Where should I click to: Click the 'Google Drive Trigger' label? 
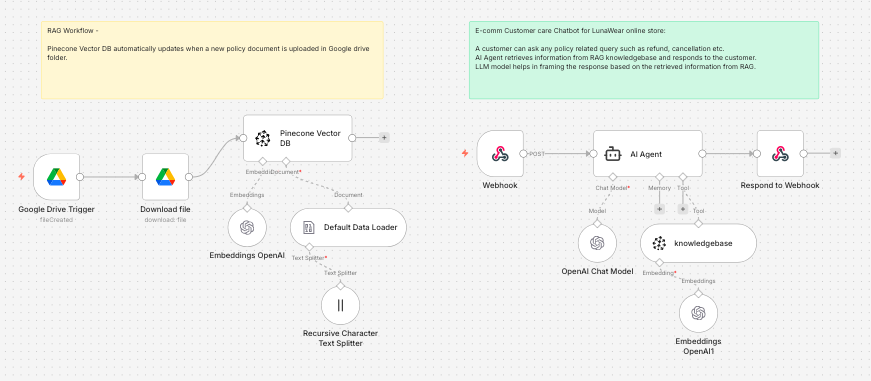coord(57,209)
